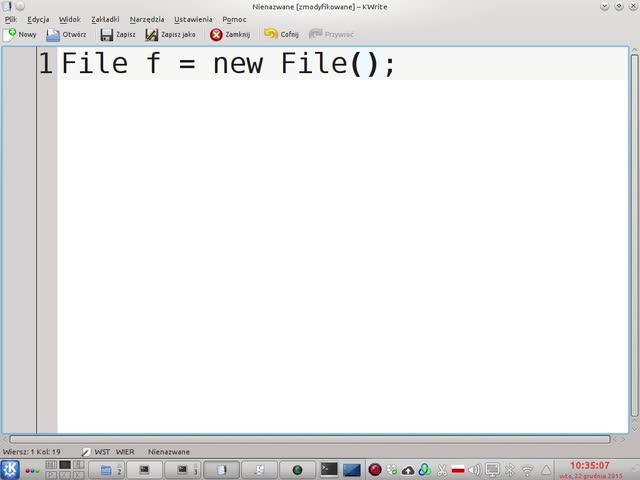640x480 pixels.
Task: Click the taskbar entry right of KWrite
Action: (260, 470)
